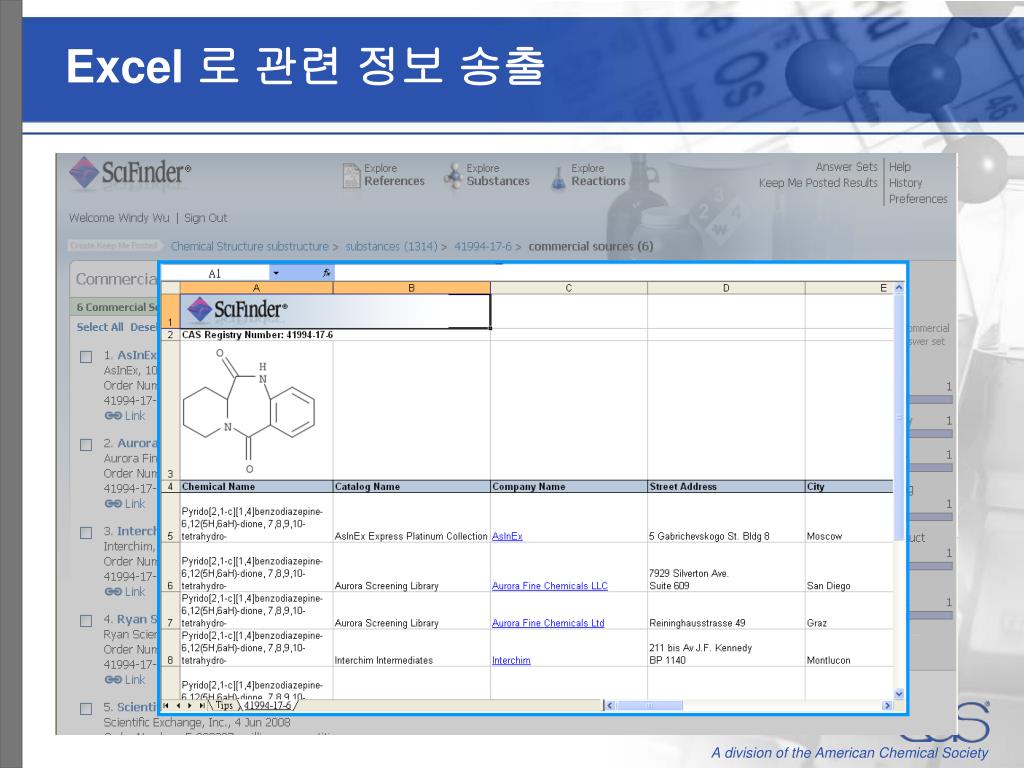The height and width of the screenshot is (768, 1024).
Task: Click the chain link icon under Interchim entry
Action: (x=112, y=592)
